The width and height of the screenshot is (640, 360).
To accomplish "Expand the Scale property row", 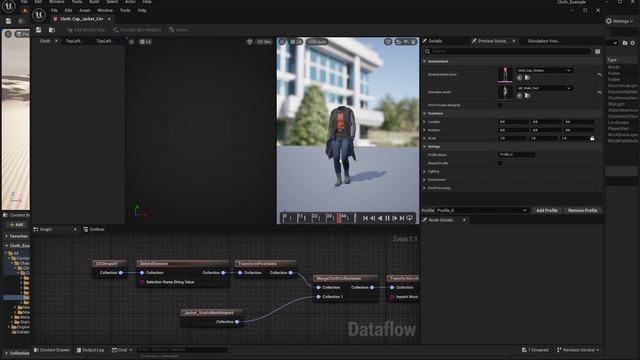I will click(424, 138).
